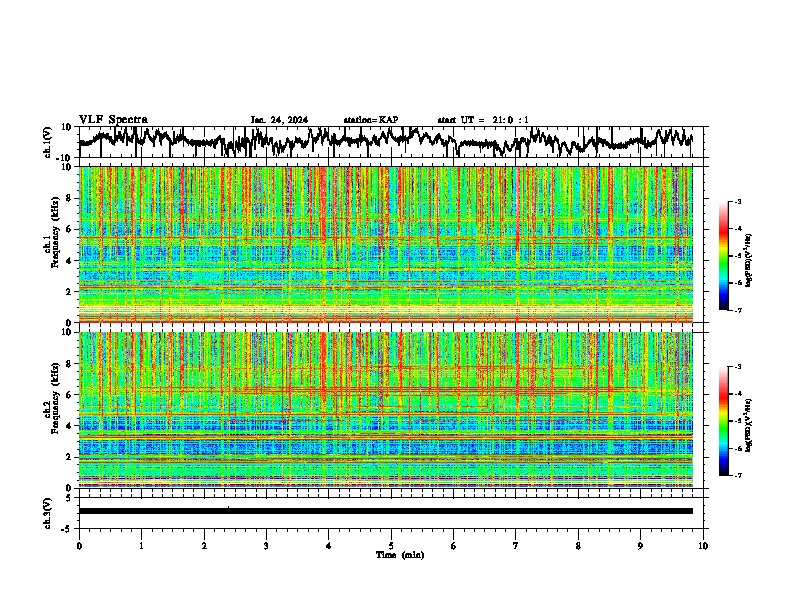
Task: Click the "8" kHz tick of ch.1 spectrogram
Action: [69, 198]
